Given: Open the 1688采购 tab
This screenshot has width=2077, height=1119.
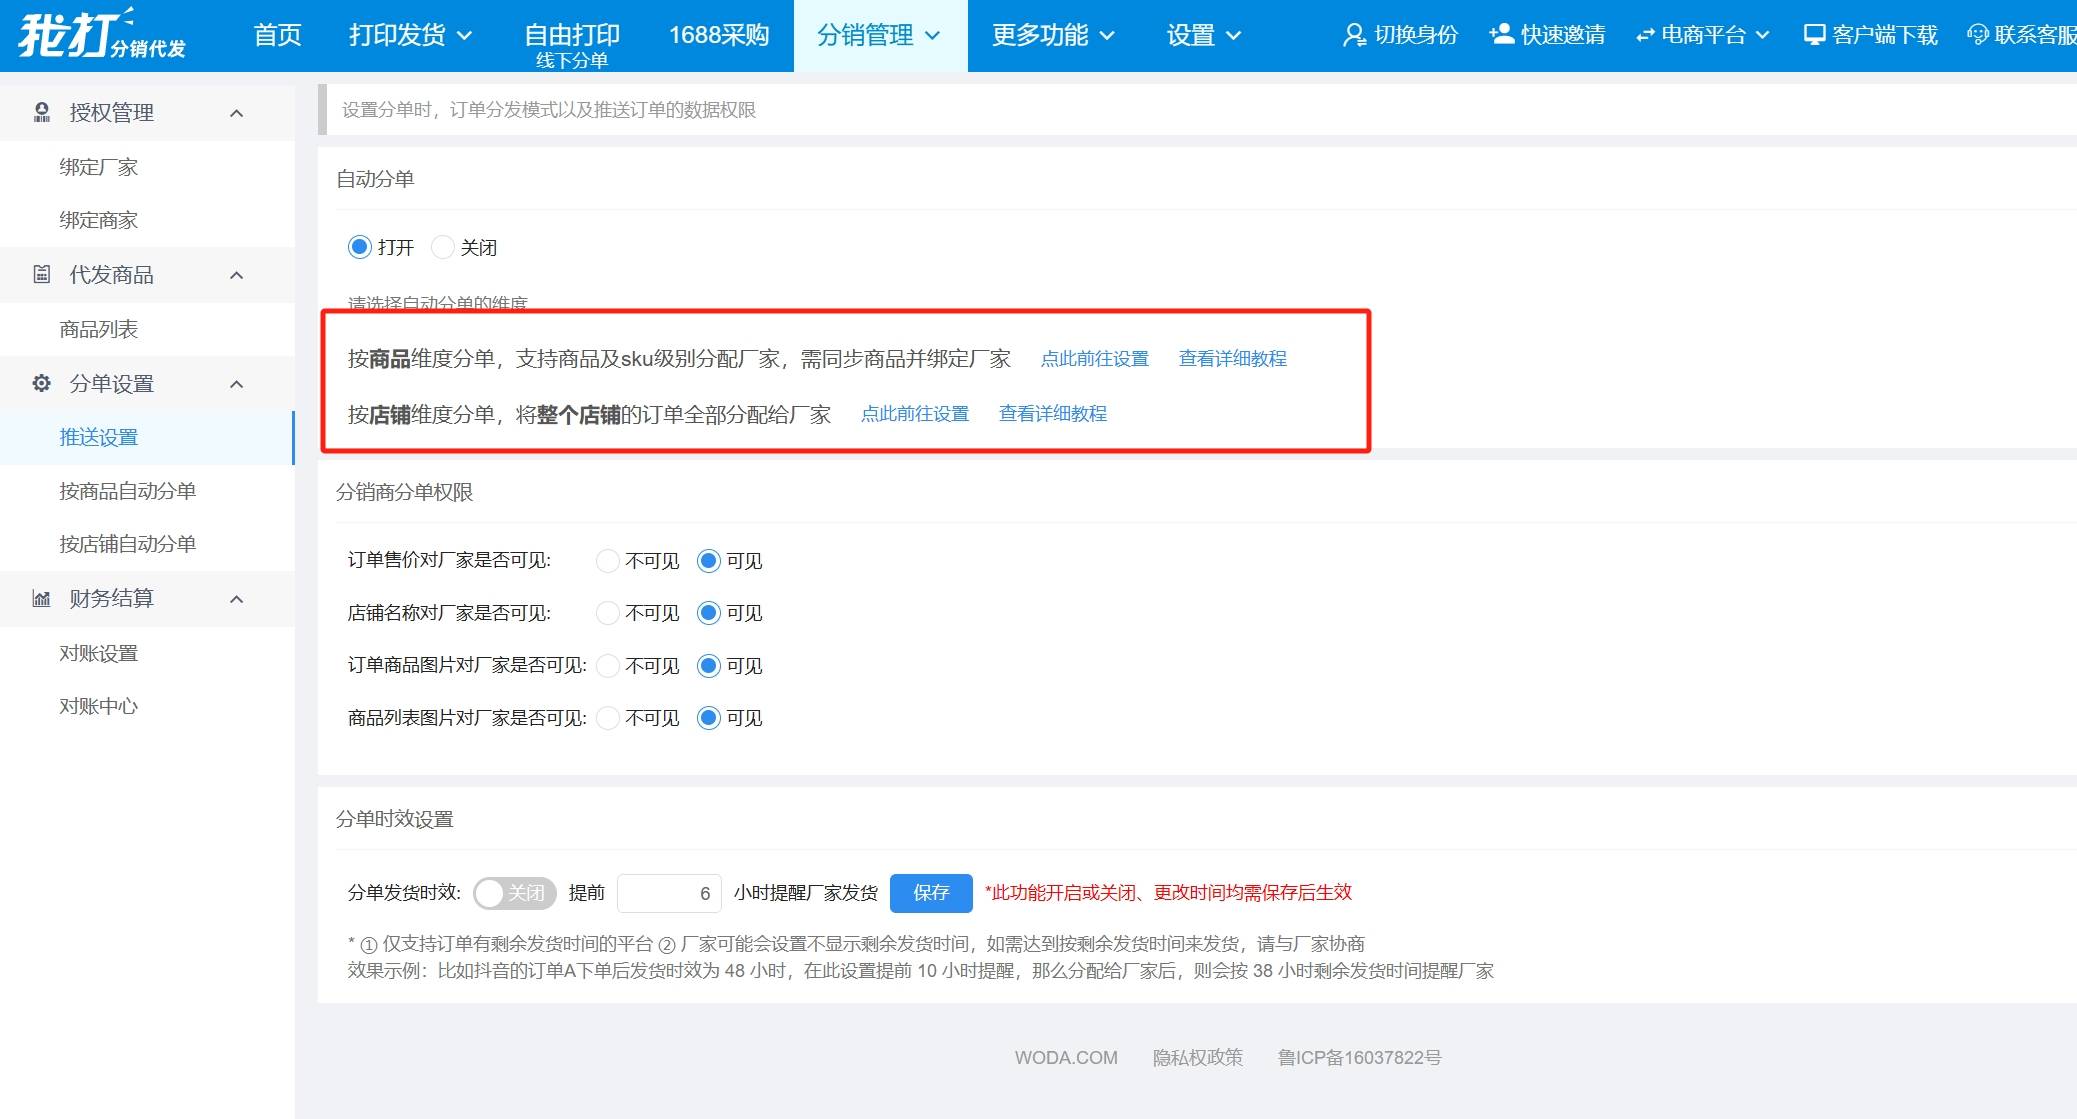Looking at the screenshot, I should (x=718, y=35).
